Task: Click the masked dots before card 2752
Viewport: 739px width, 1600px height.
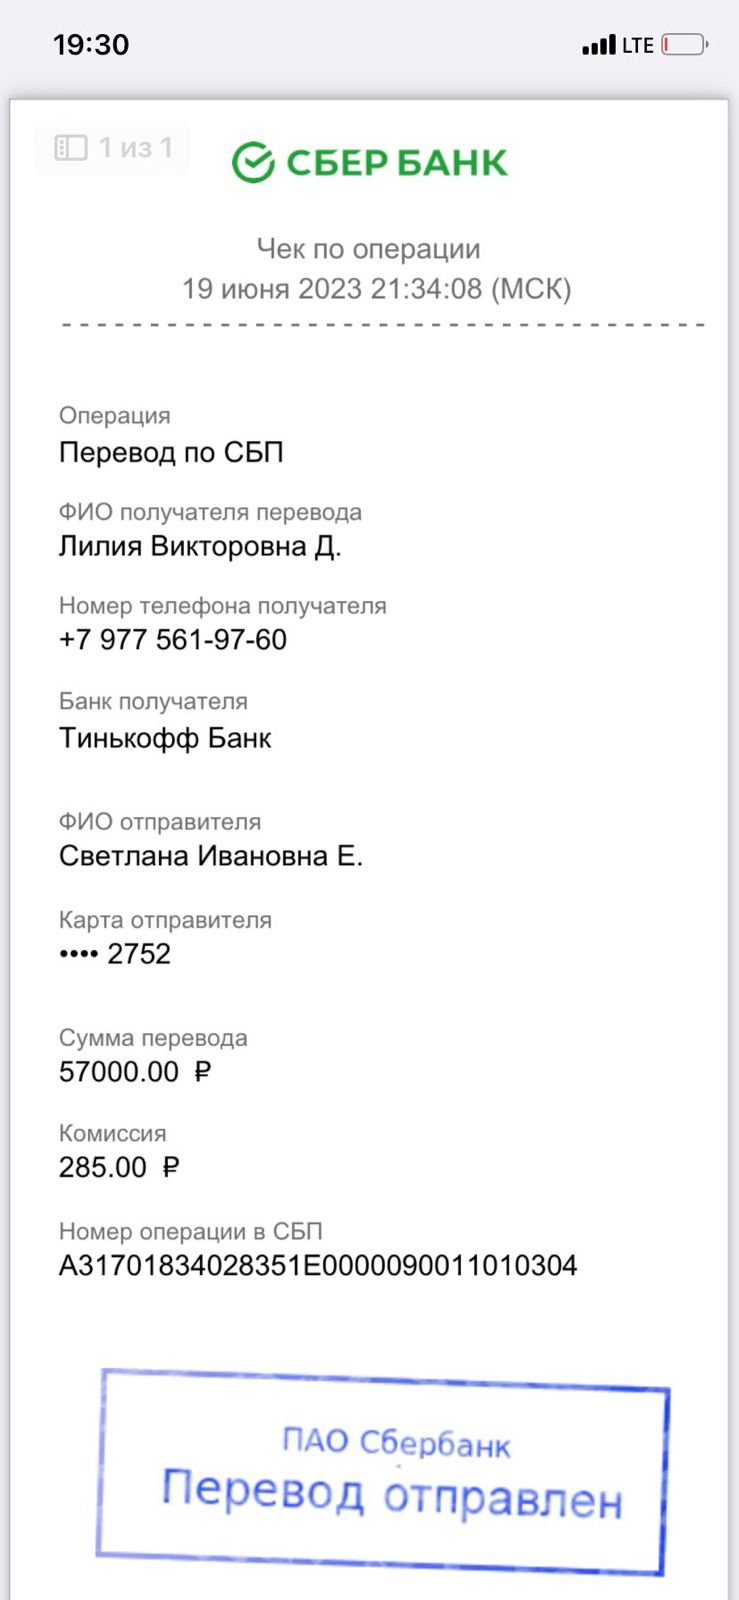Action: (x=78, y=954)
